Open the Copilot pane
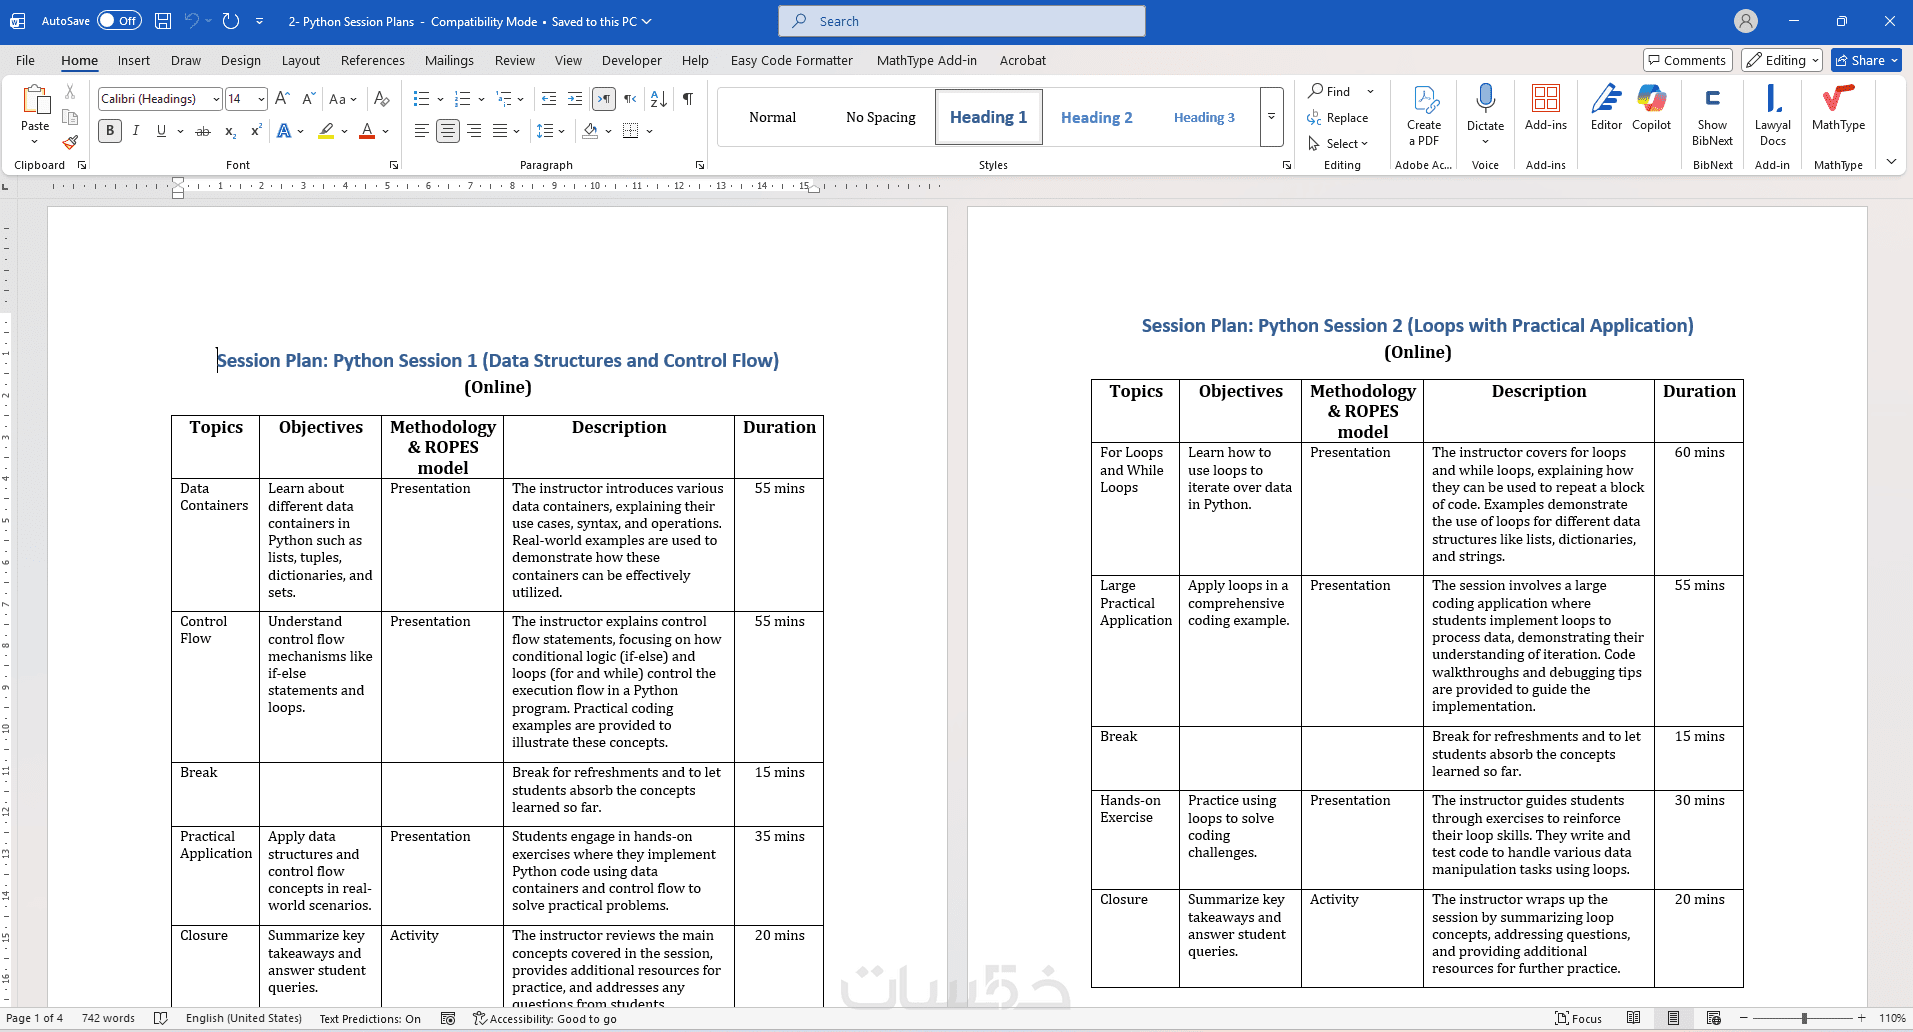 tap(1651, 108)
